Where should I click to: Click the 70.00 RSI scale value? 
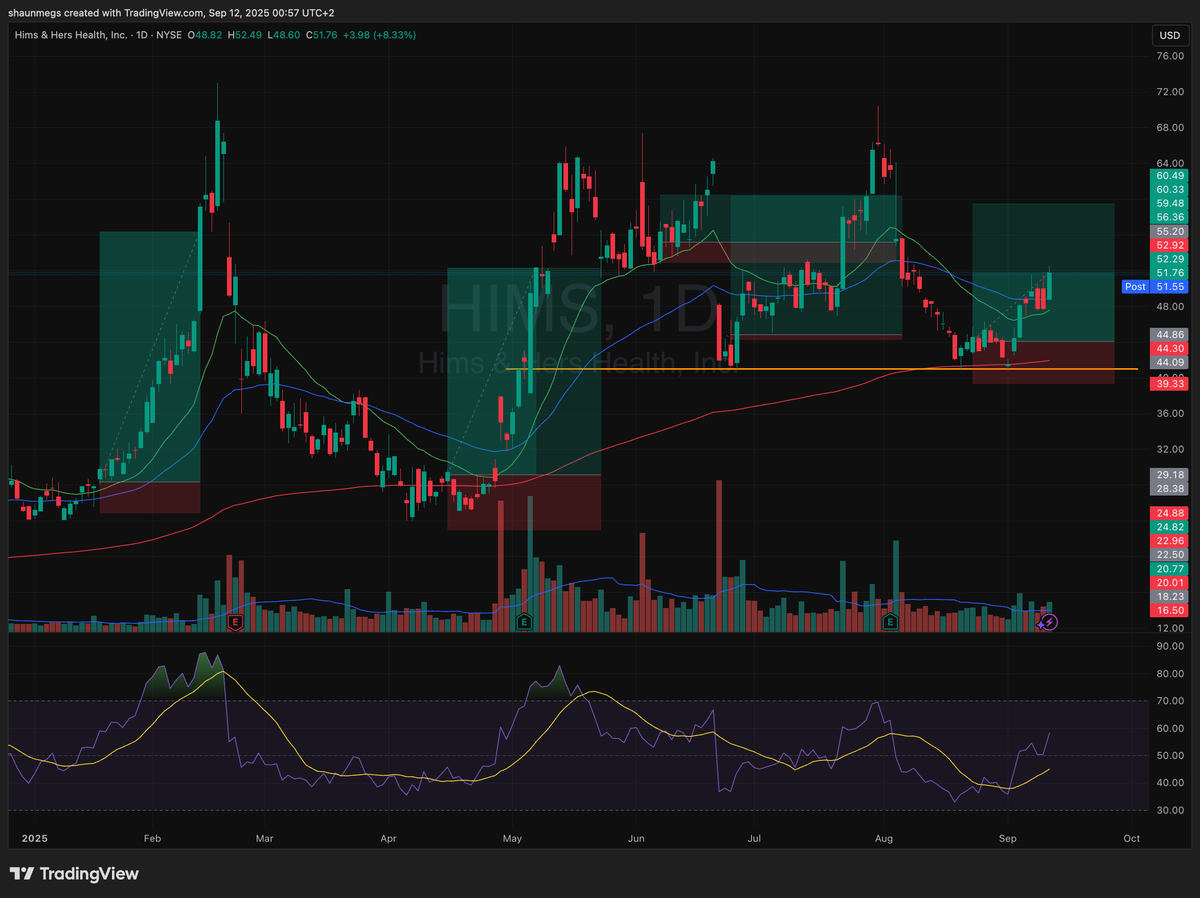point(1170,701)
